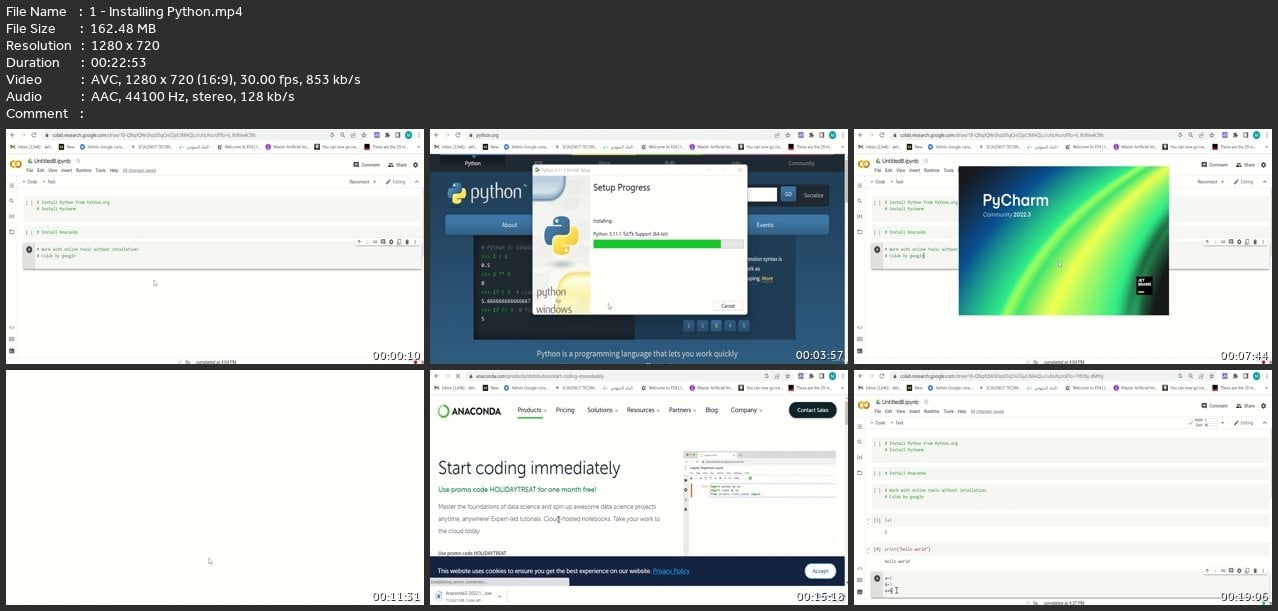This screenshot has width=1278, height=611.
Task: Expand the Solutions menu on the Anaconda page
Action: point(602,410)
